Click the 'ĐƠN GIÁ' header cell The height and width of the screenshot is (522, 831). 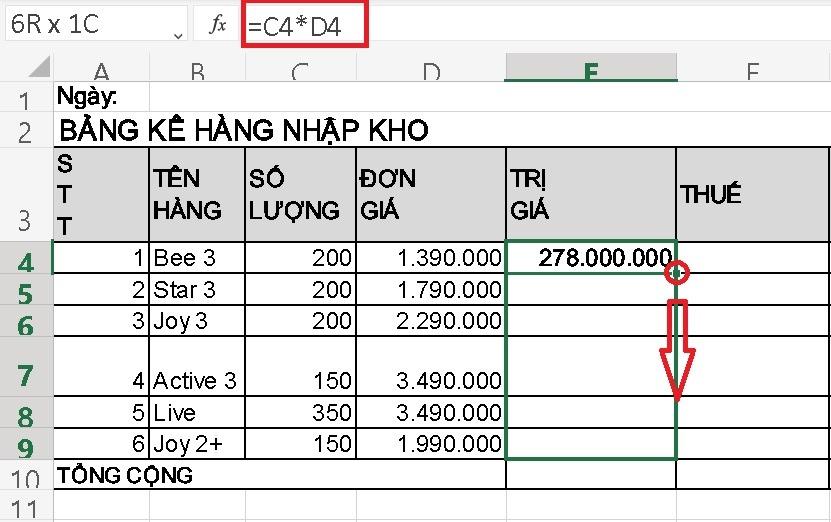431,194
